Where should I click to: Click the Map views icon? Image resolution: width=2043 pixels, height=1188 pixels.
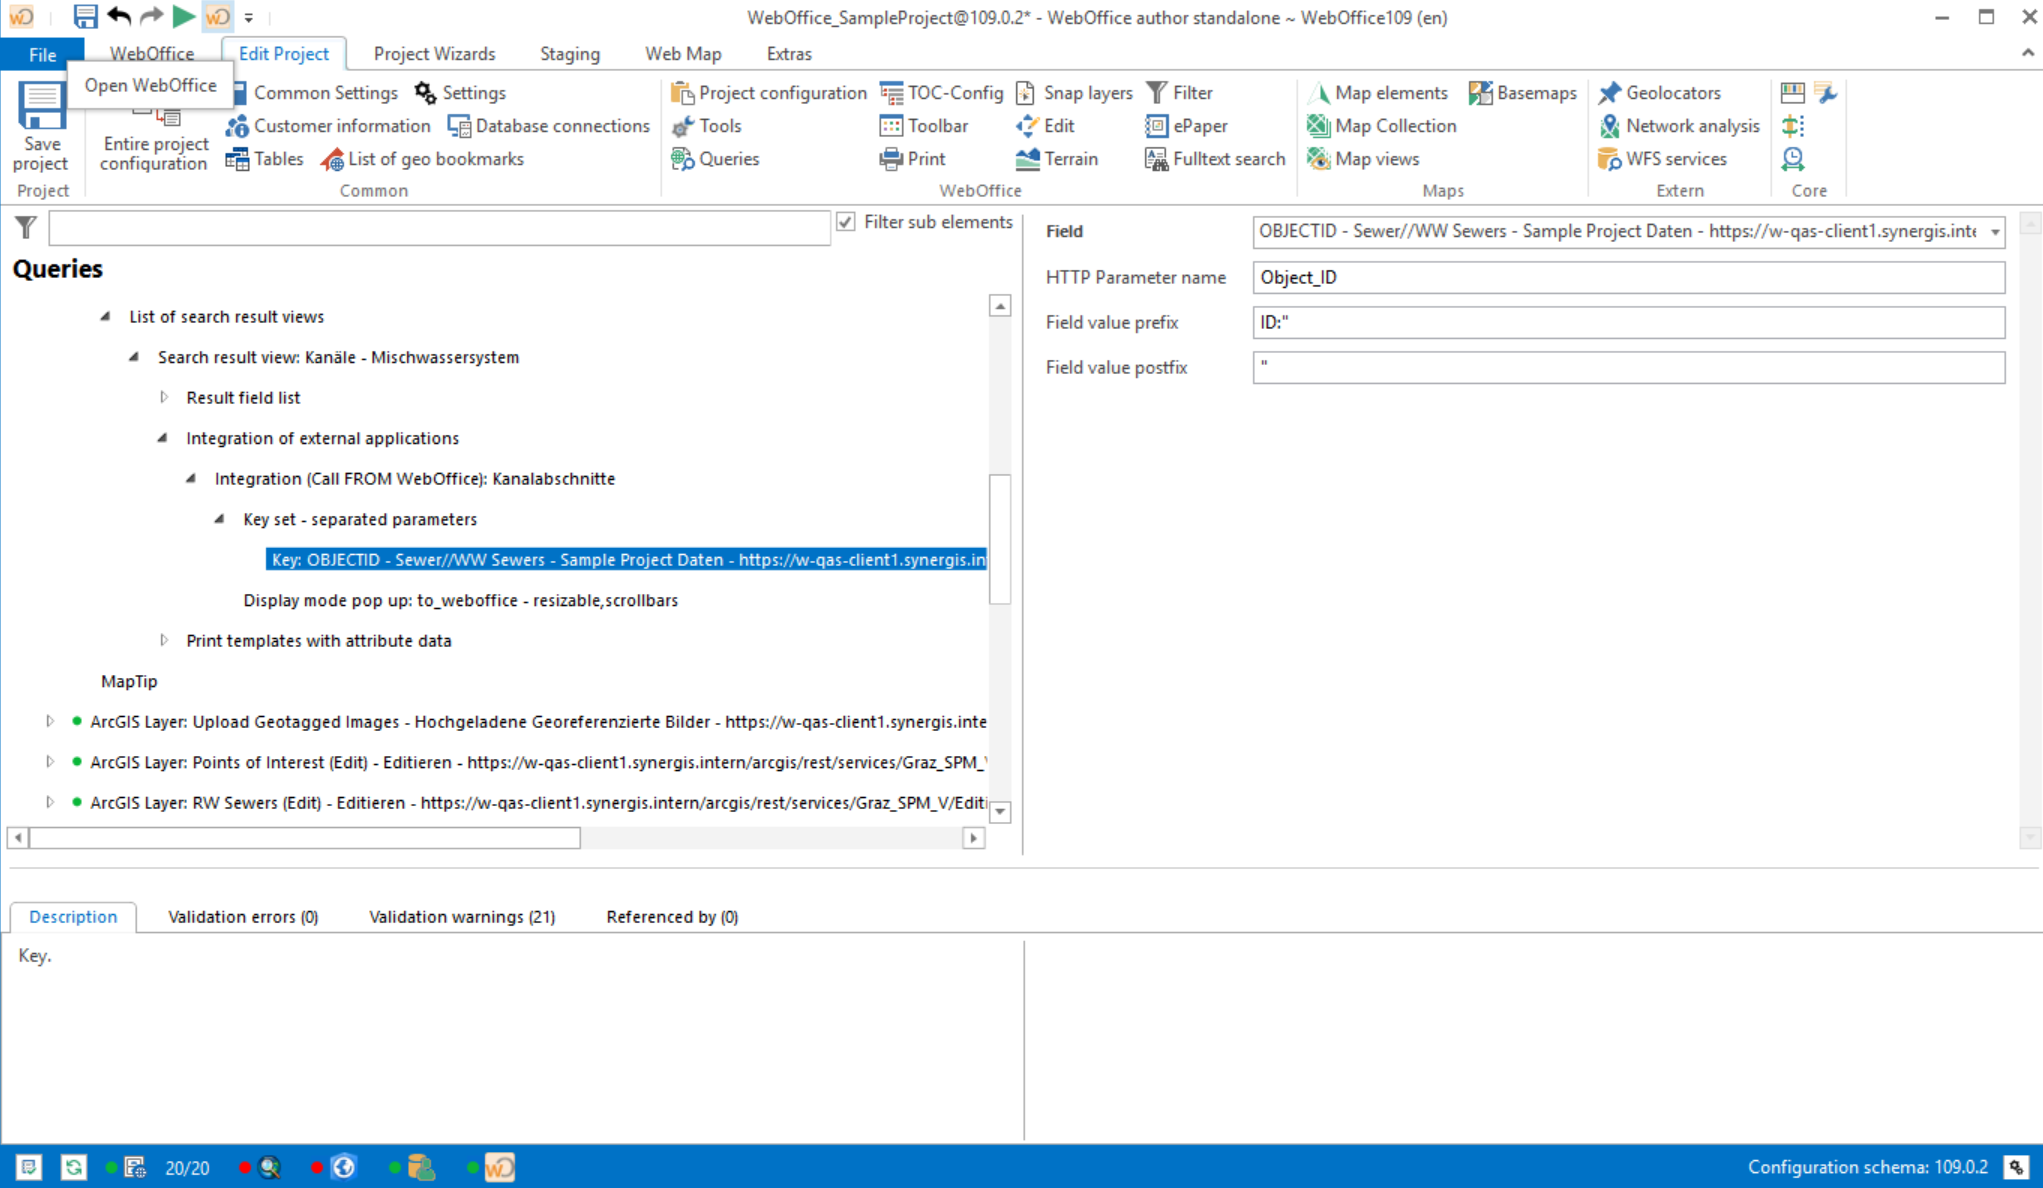[x=1364, y=159]
